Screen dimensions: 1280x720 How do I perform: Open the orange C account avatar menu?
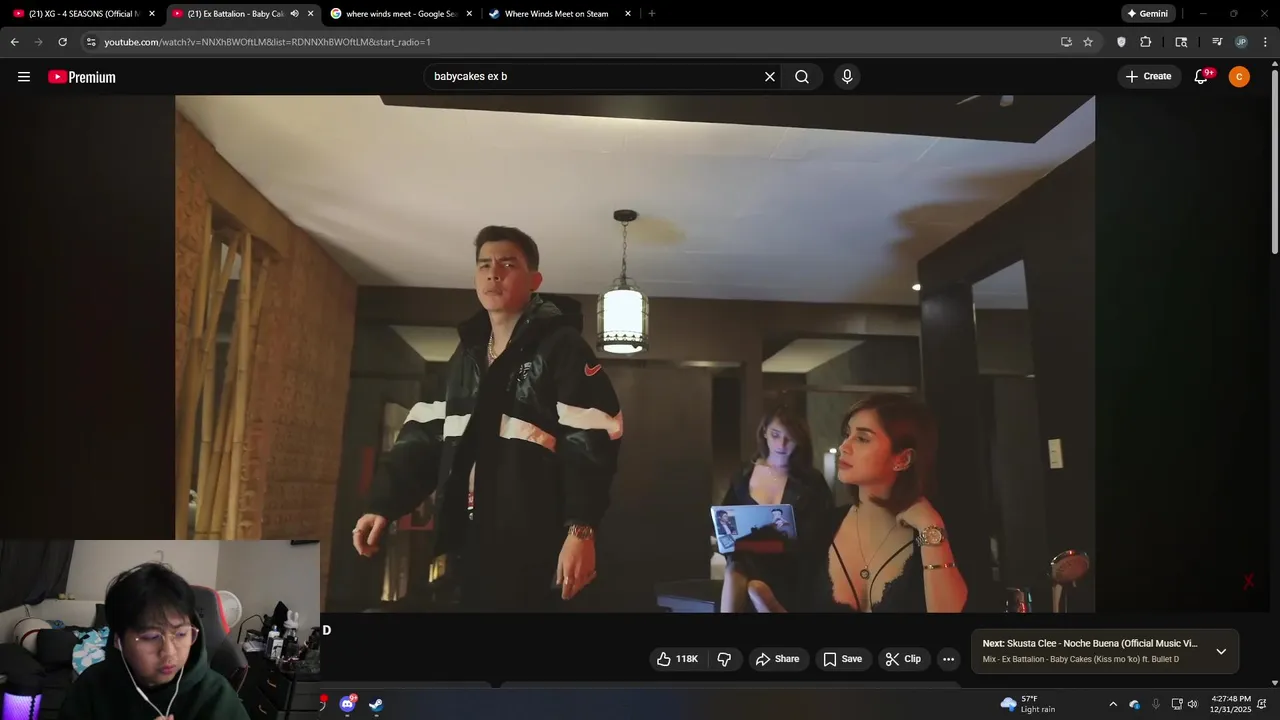[x=1239, y=77]
